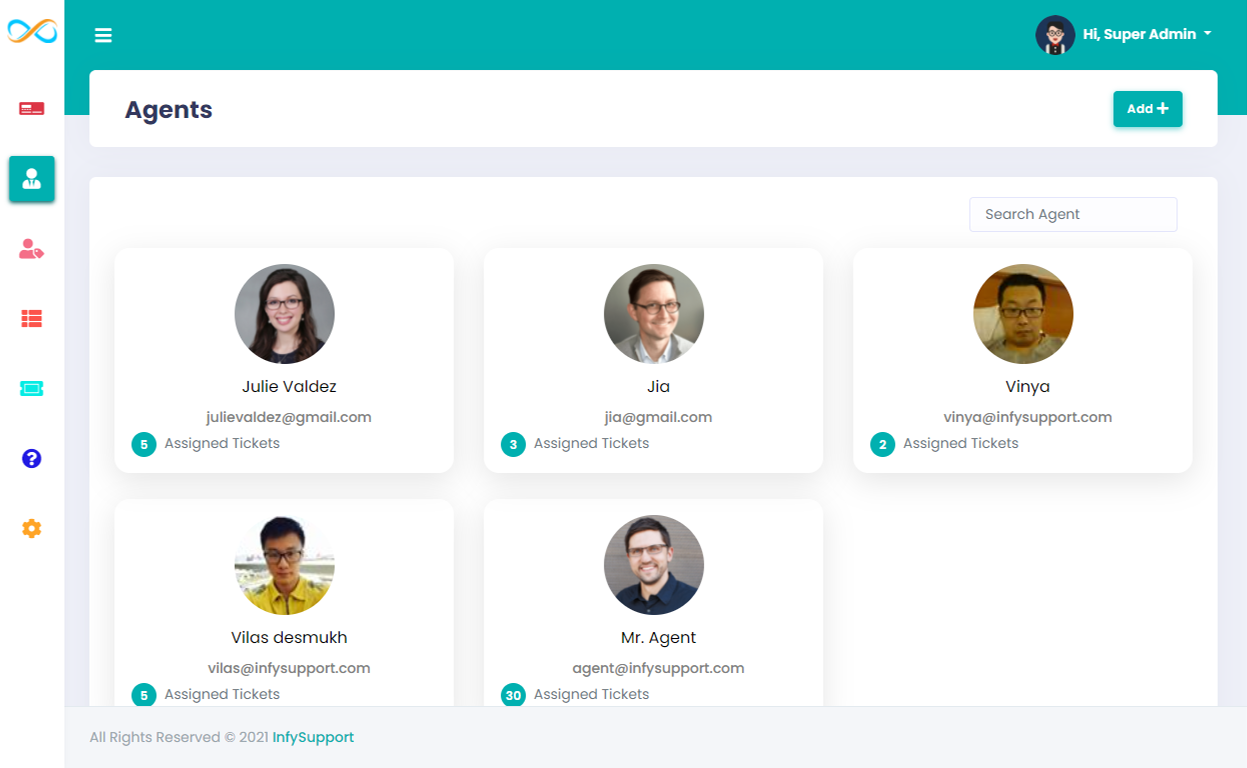The image size is (1247, 768).
Task: Click the Super Admin avatar image
Action: 1055,33
